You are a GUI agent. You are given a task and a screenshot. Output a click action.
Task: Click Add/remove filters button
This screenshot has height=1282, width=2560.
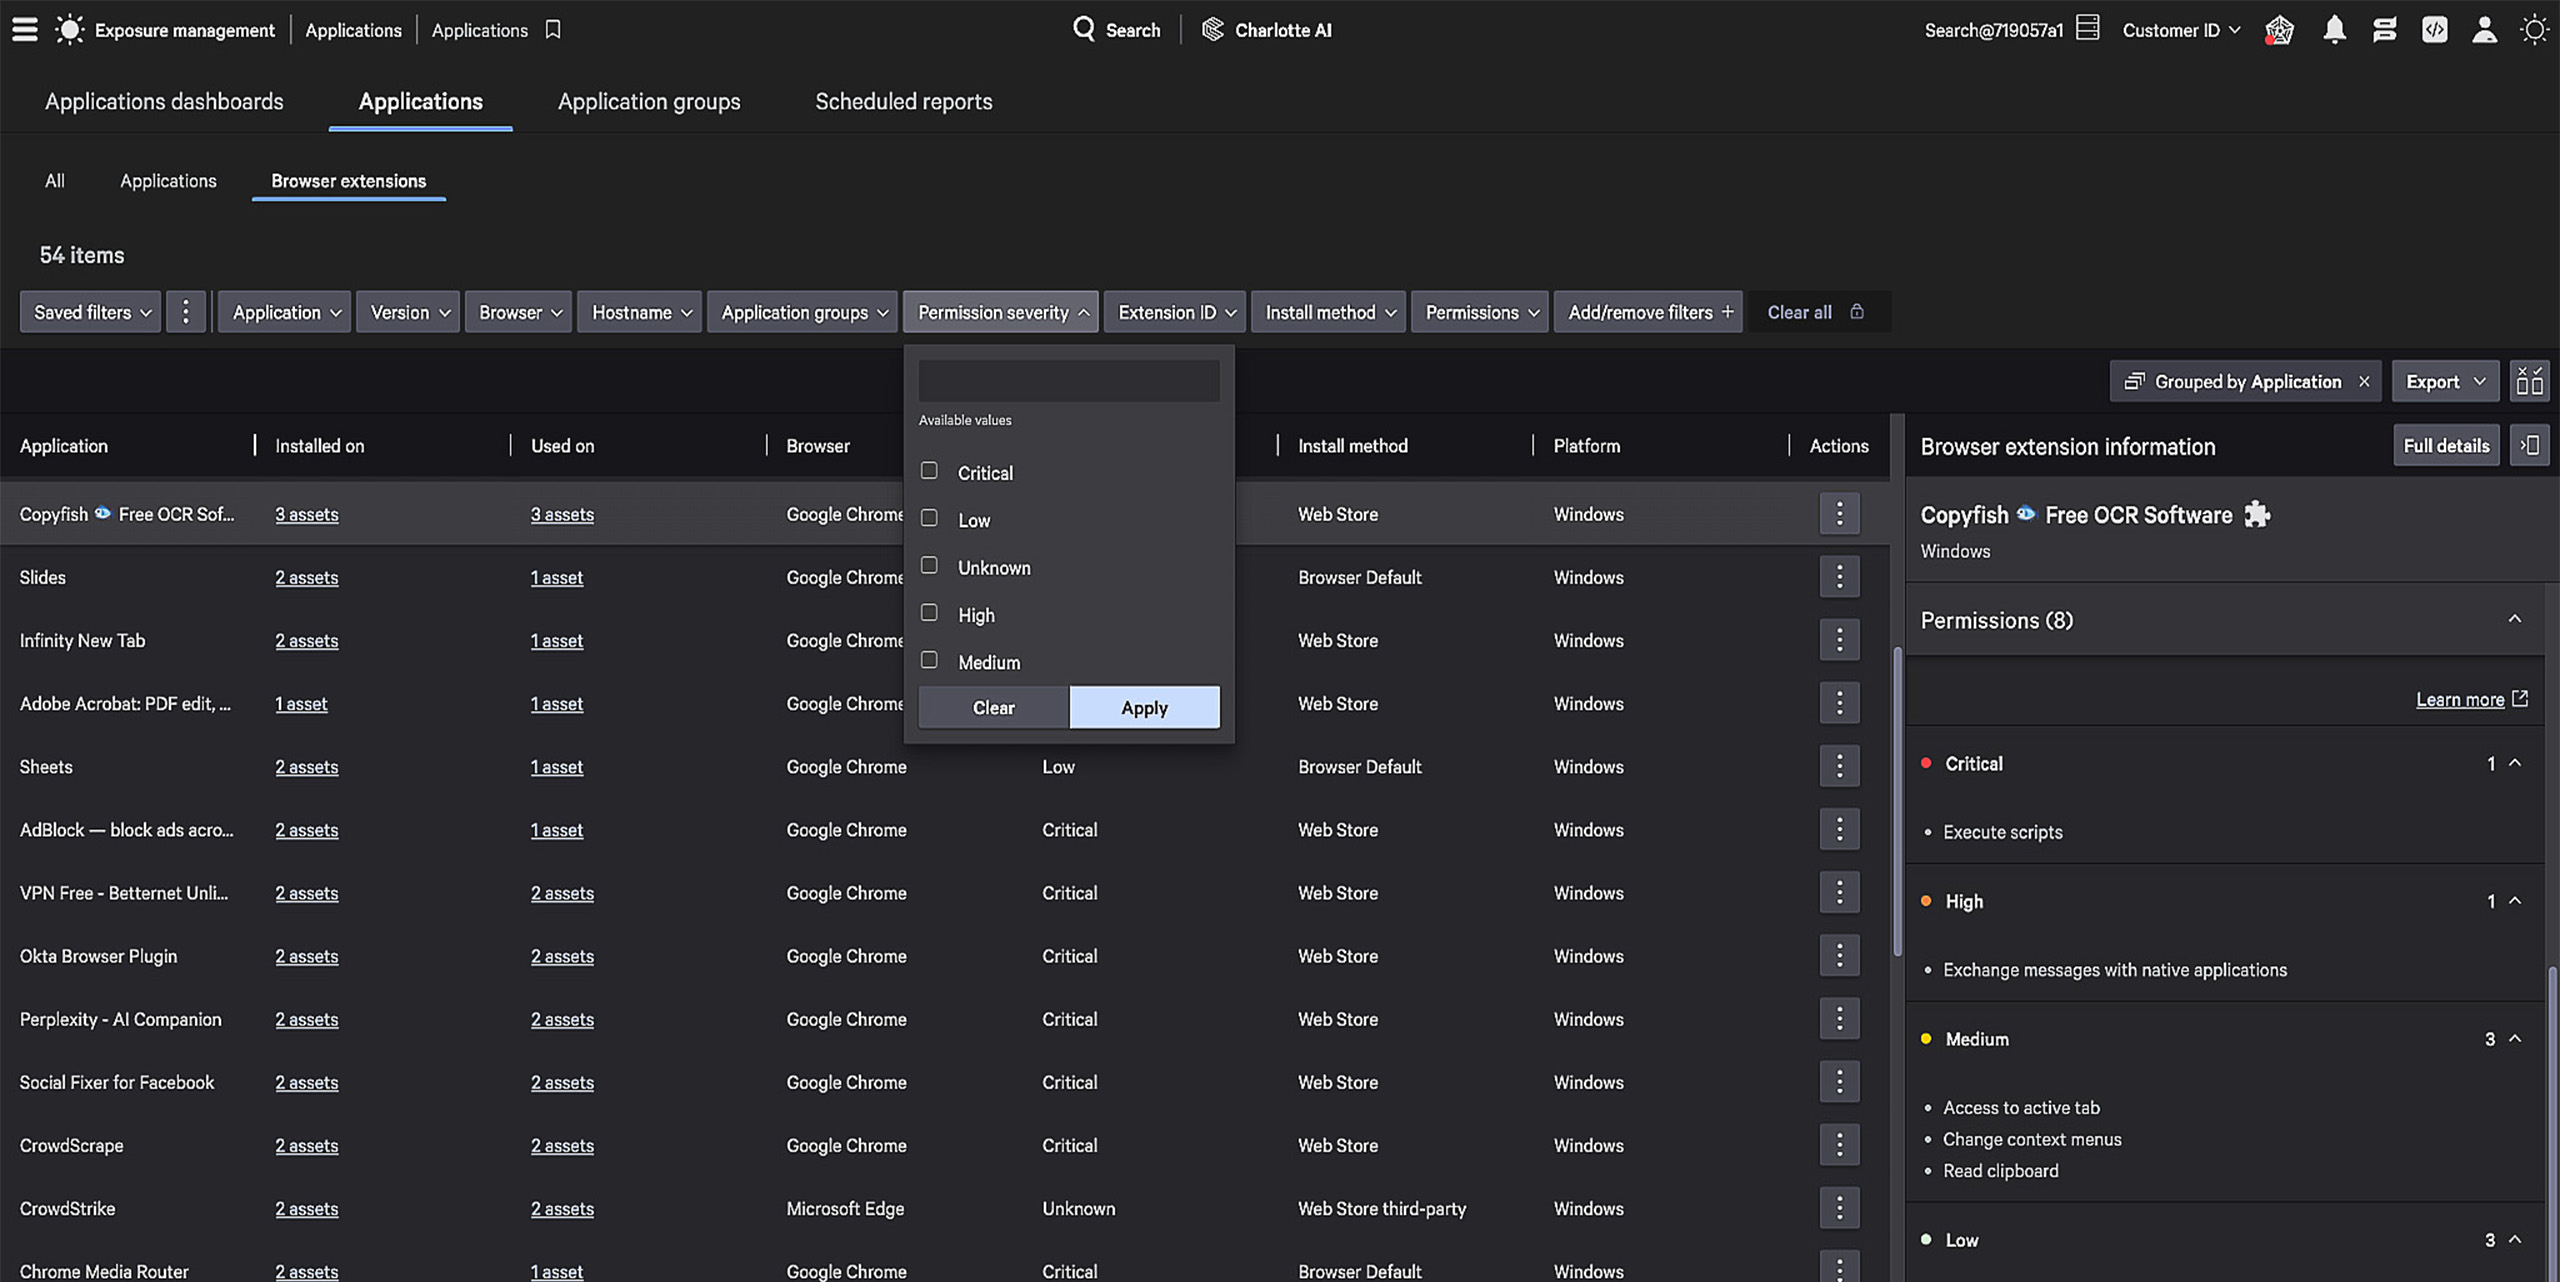[x=1649, y=312]
